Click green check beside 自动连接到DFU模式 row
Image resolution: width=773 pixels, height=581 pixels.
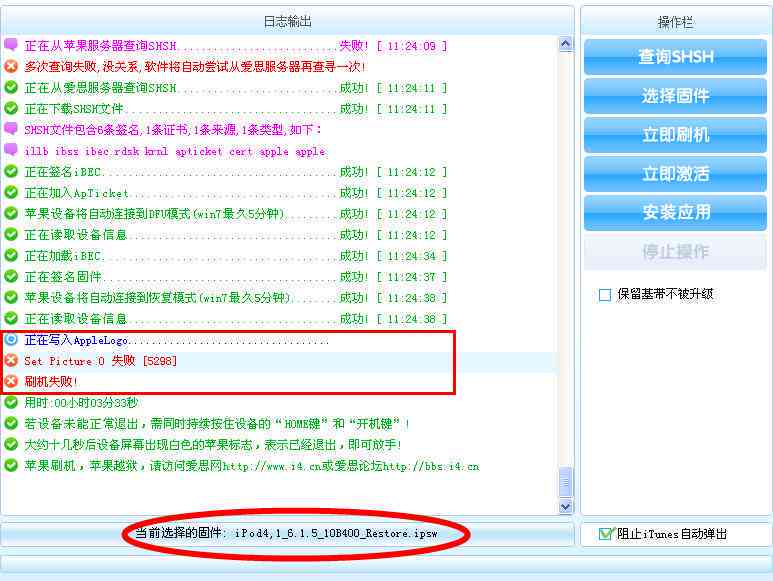11,213
